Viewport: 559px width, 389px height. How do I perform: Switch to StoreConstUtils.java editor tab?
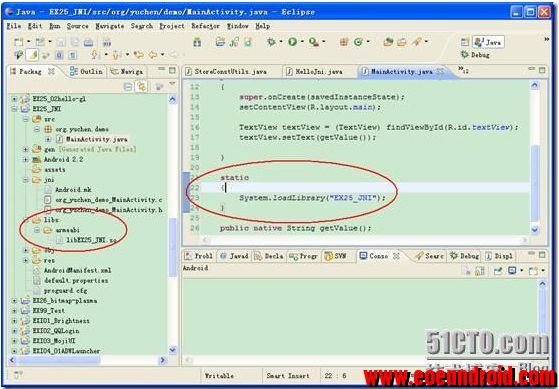tap(230, 72)
